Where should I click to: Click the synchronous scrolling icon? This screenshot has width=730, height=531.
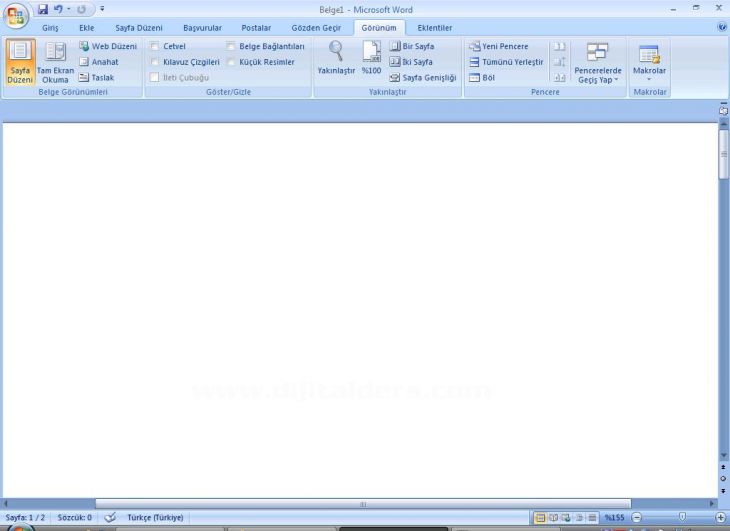tap(559, 62)
